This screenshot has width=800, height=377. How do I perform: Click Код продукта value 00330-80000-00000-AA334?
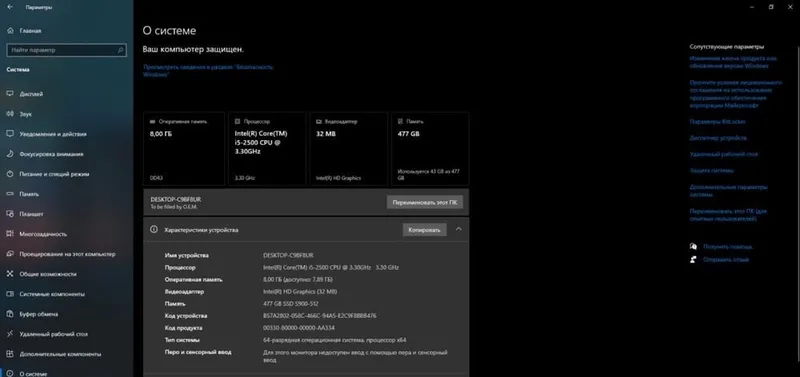click(x=299, y=328)
